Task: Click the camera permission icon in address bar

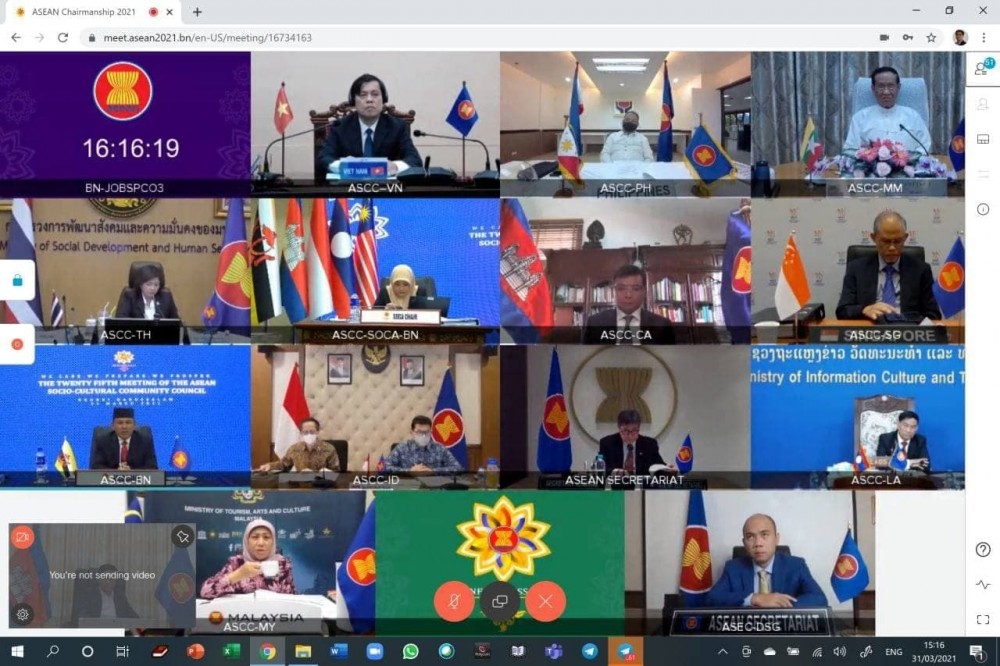Action: tap(884, 38)
